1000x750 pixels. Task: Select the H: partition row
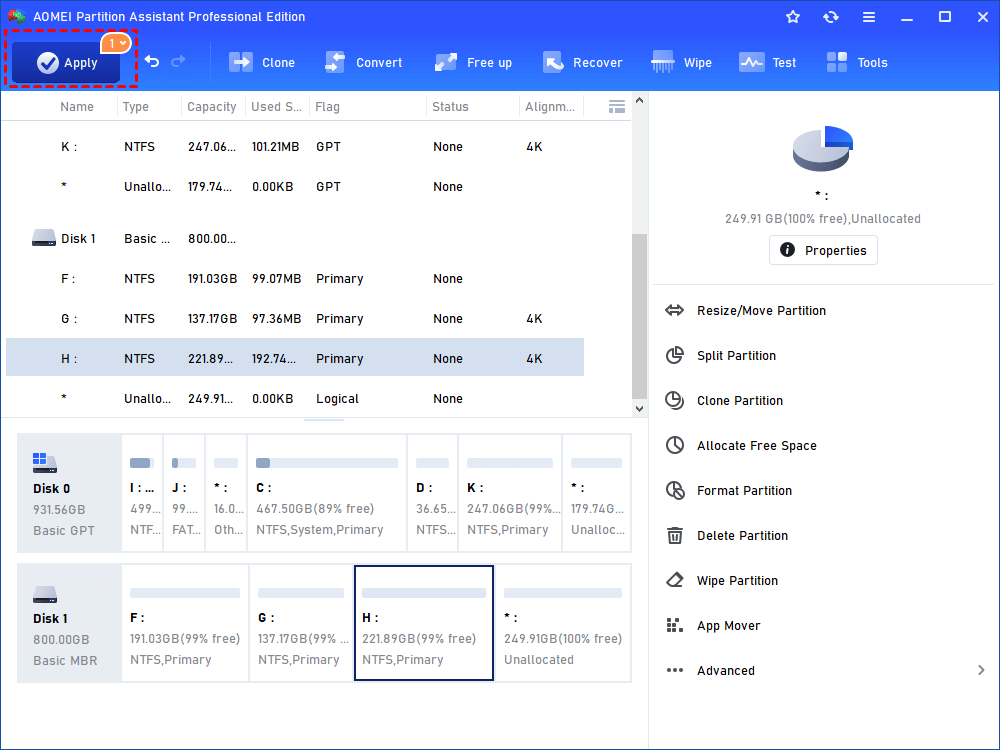pos(295,358)
